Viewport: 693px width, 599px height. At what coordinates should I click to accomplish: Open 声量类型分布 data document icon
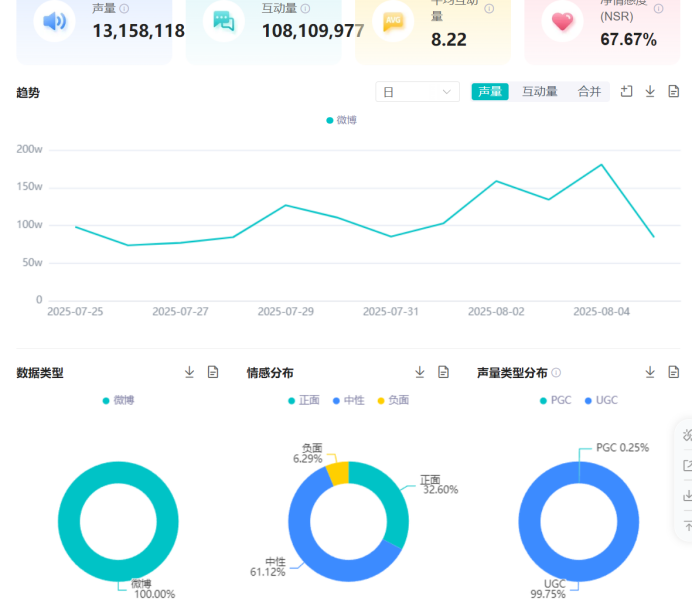(674, 372)
